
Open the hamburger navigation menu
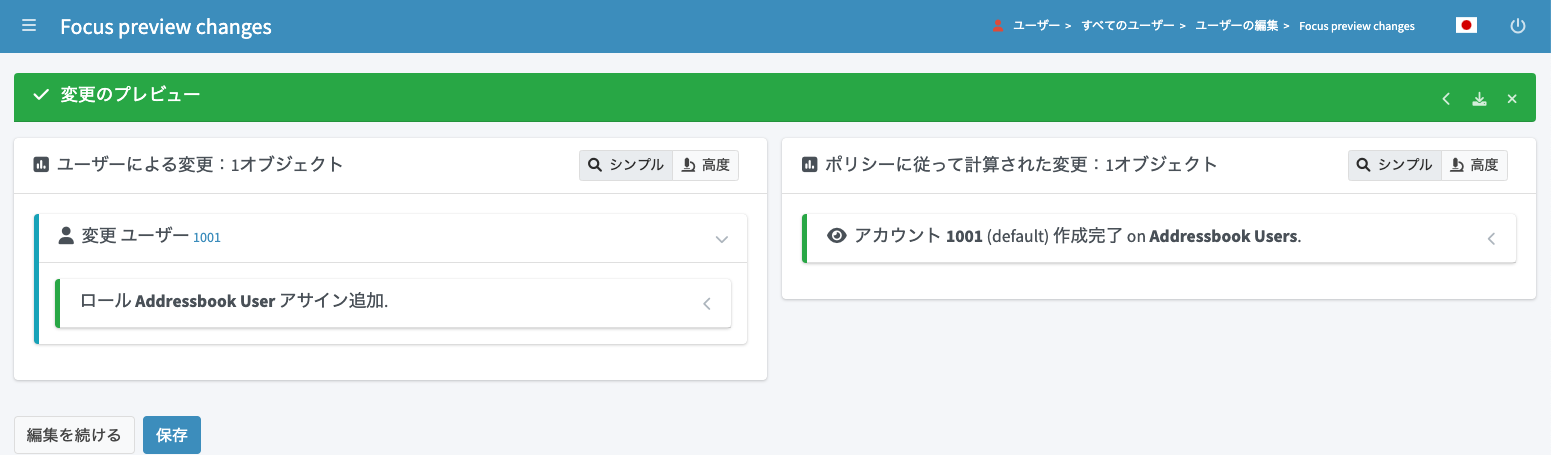pyautogui.click(x=29, y=26)
